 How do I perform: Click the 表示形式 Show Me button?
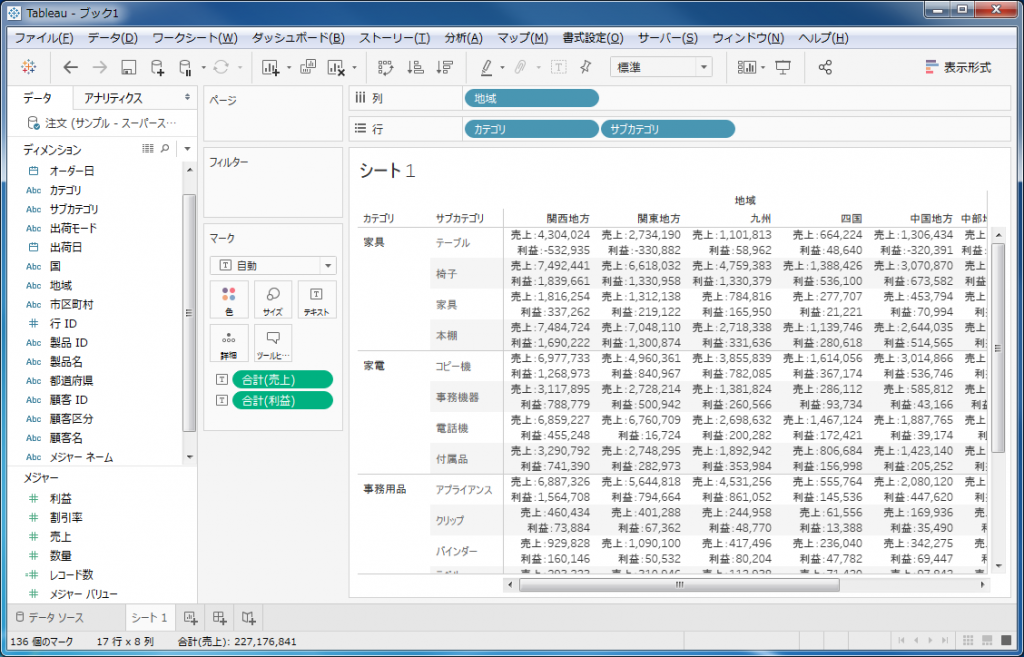coord(957,67)
